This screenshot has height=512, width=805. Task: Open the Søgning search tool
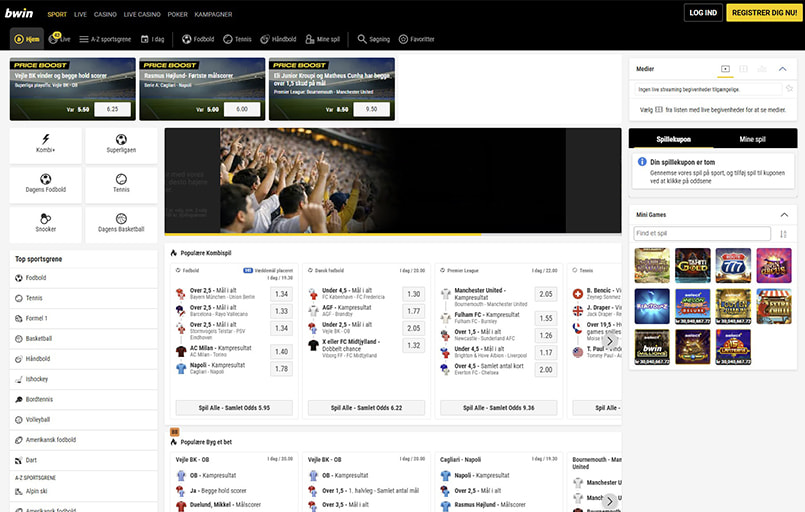tap(374, 39)
